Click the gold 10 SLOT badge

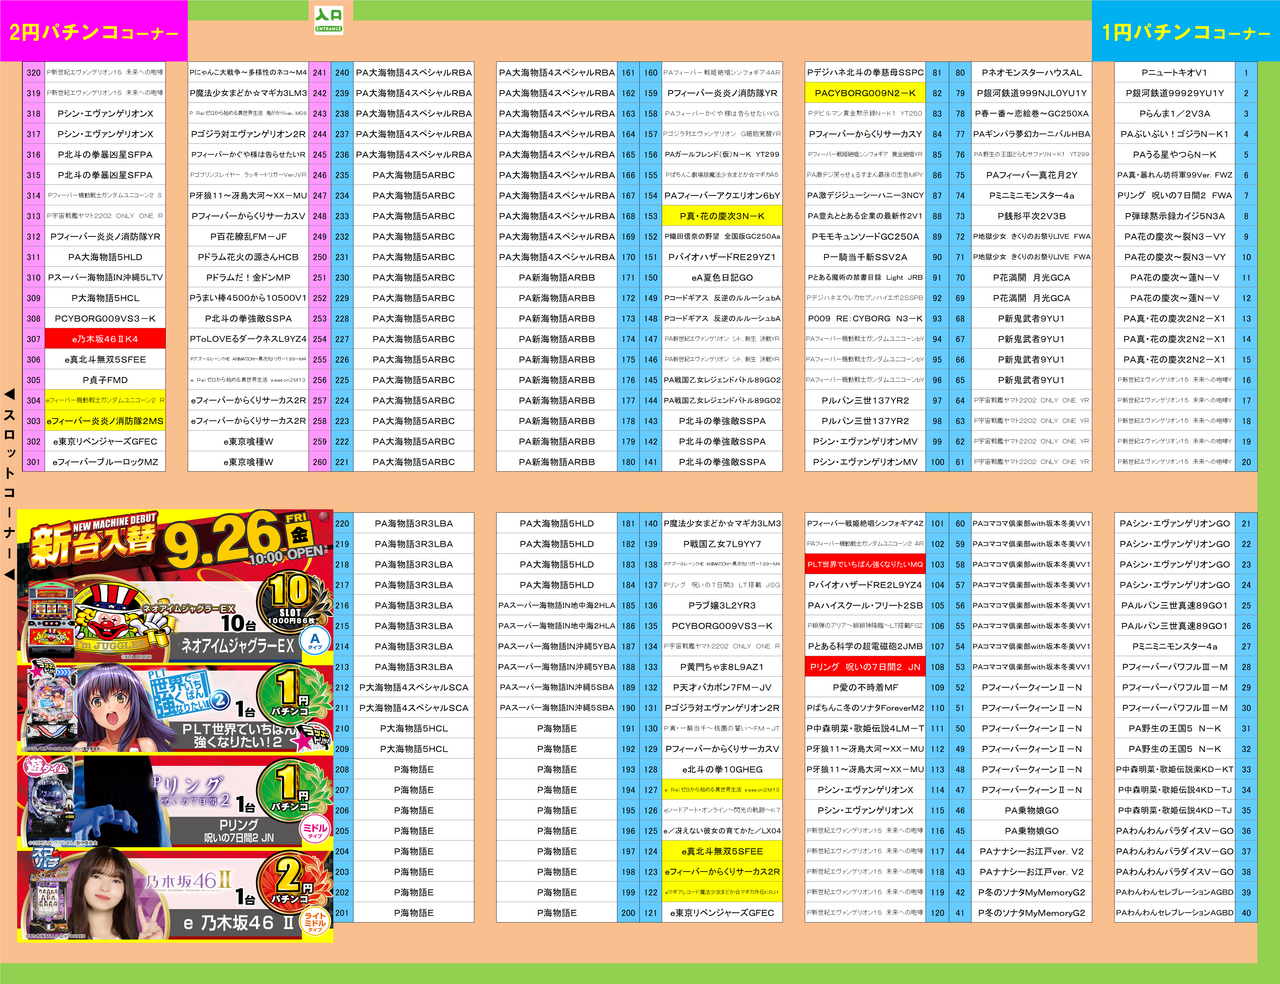(x=290, y=598)
